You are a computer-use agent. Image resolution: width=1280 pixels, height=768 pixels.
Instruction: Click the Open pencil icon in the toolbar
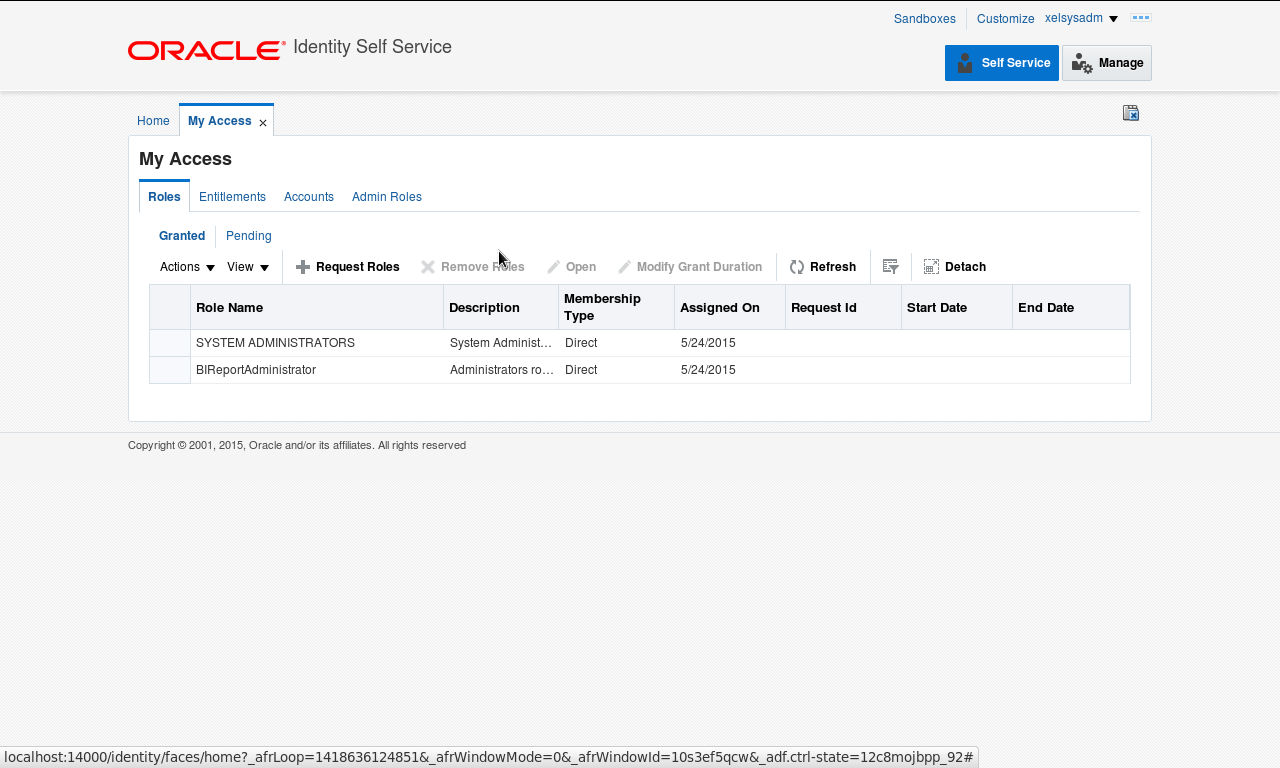tap(551, 267)
